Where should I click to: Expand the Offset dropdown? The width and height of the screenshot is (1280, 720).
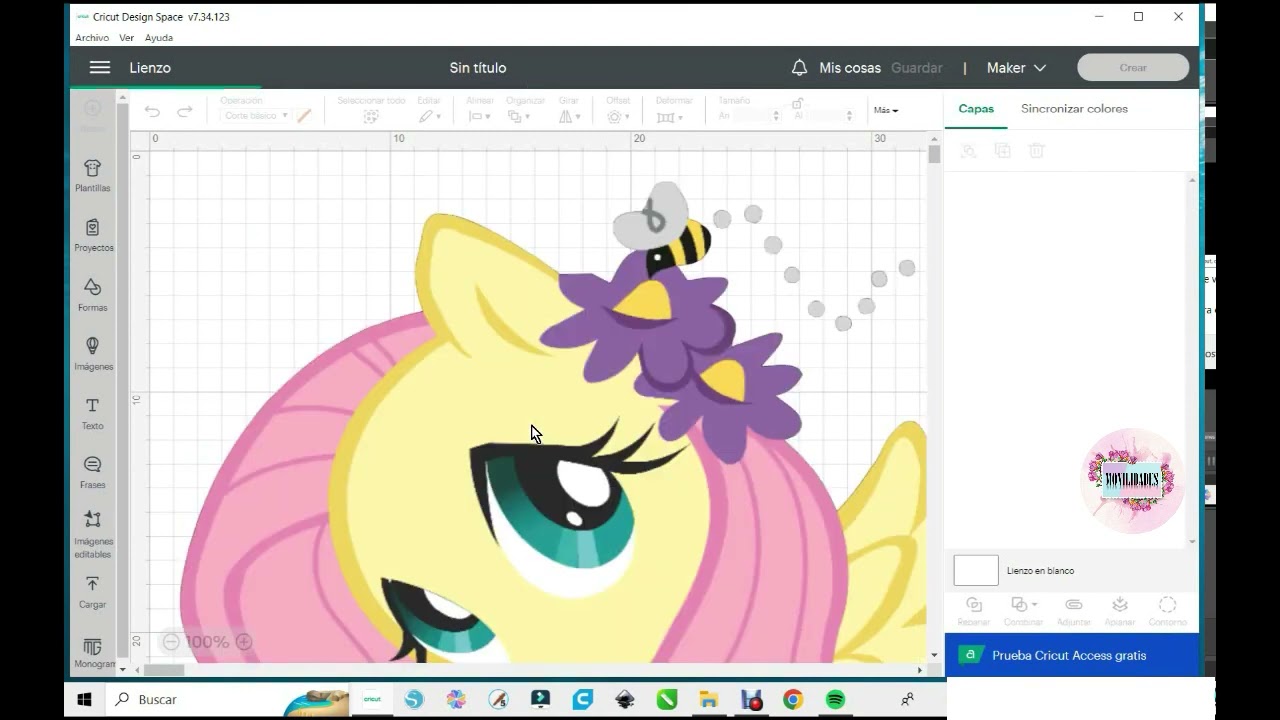click(x=618, y=116)
